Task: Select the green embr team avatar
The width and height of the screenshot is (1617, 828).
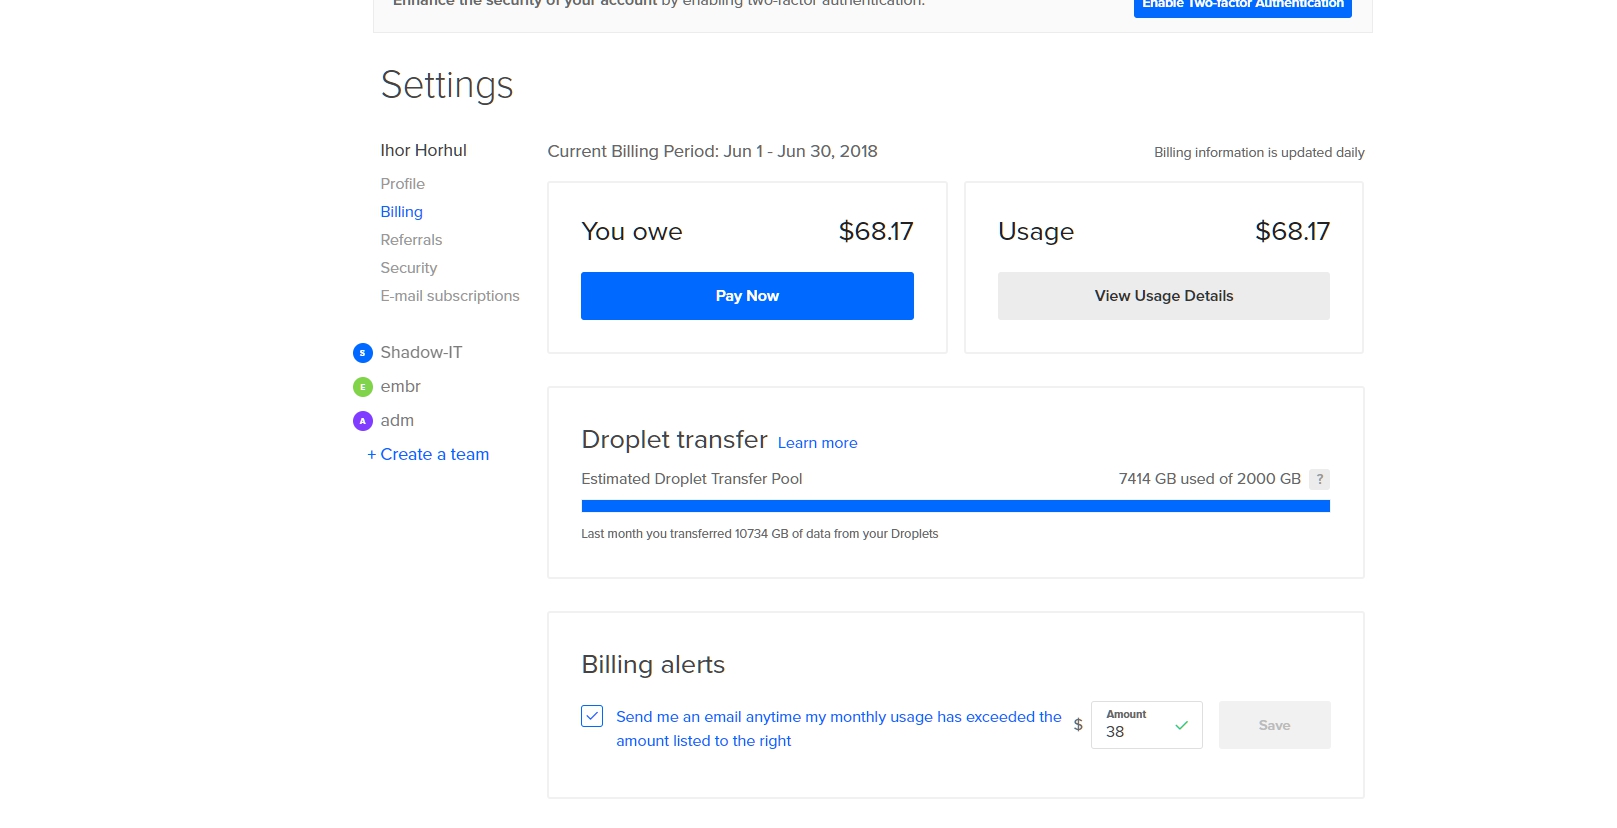Action: click(362, 387)
